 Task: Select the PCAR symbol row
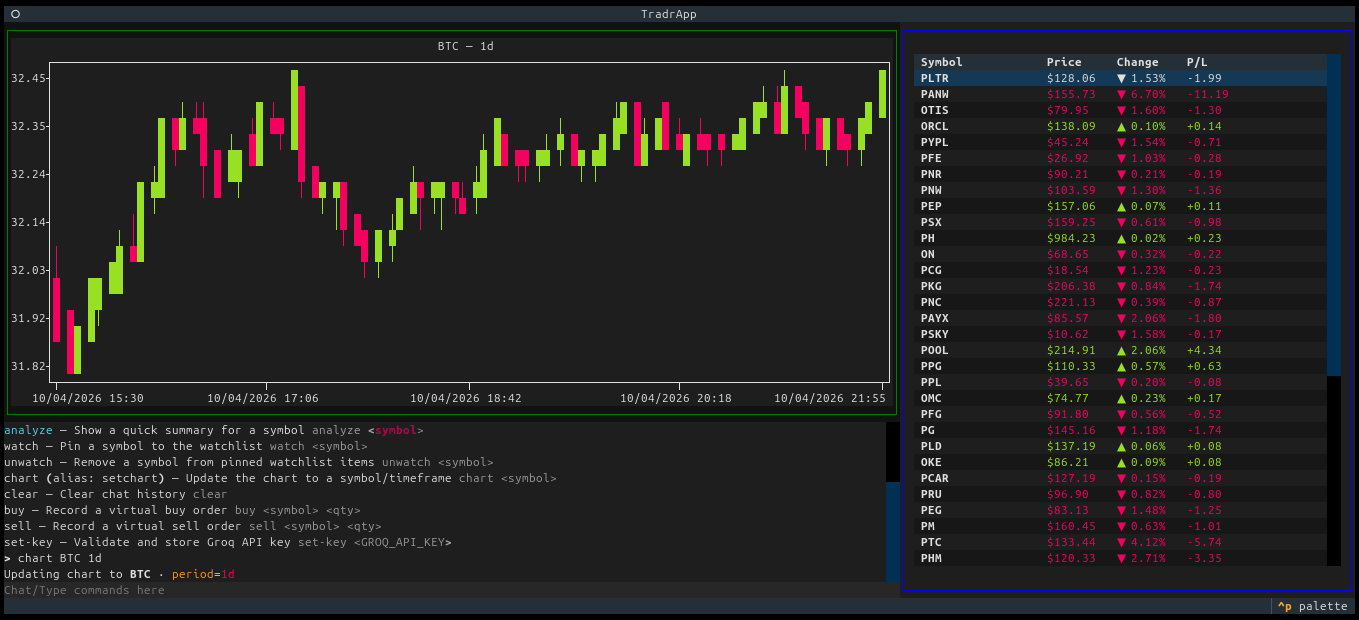point(1120,478)
